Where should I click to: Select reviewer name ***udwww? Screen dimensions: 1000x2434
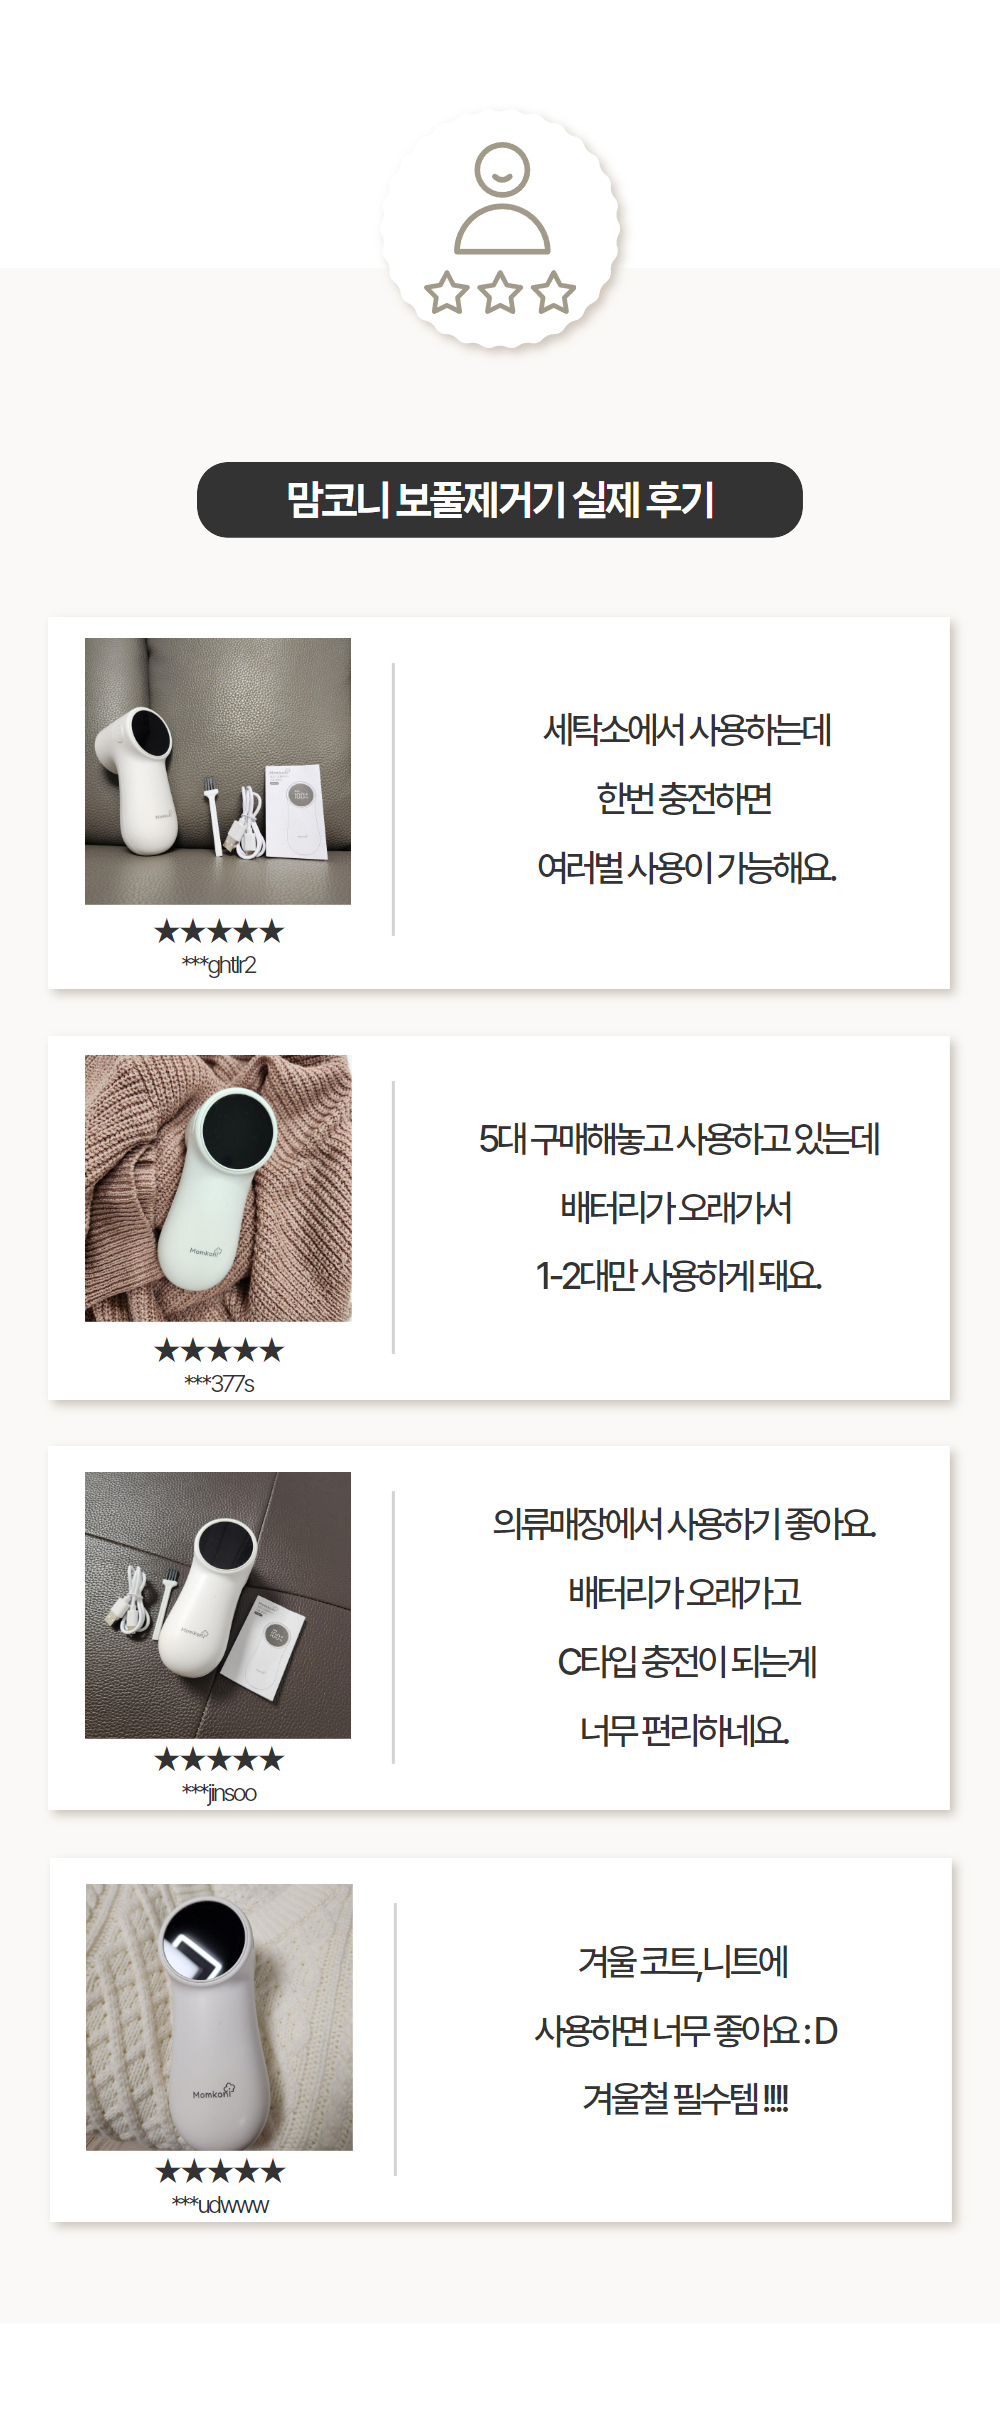pyautogui.click(x=220, y=2205)
